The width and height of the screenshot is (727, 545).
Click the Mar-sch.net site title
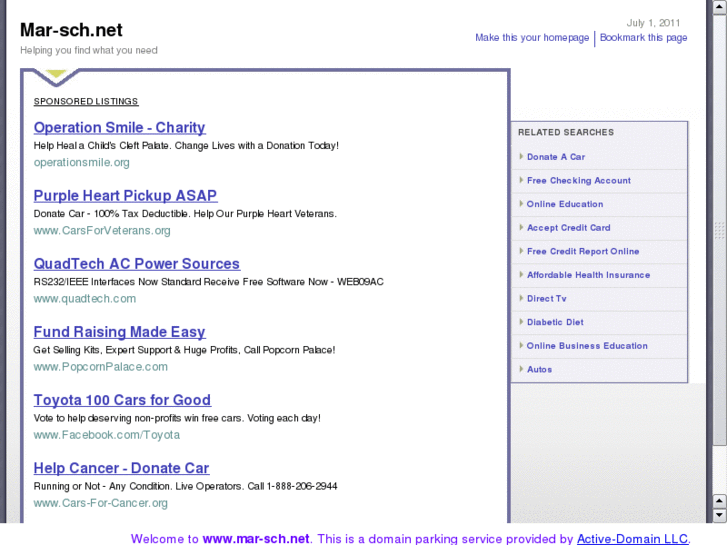point(71,30)
